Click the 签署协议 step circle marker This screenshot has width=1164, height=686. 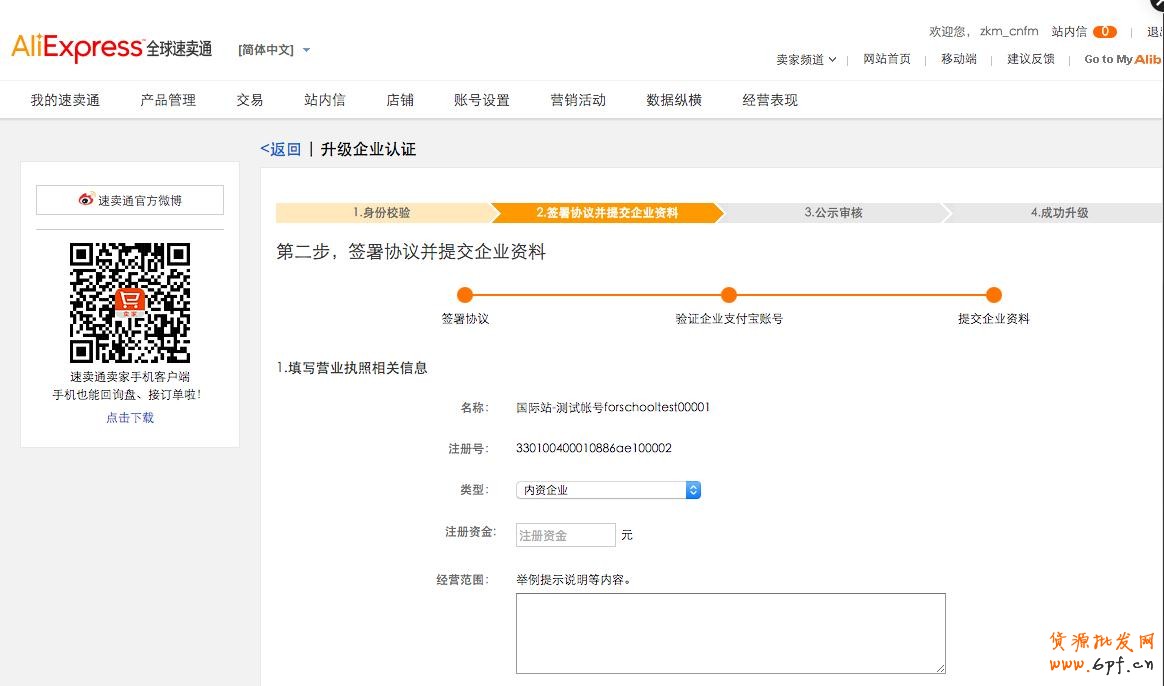pyautogui.click(x=464, y=295)
